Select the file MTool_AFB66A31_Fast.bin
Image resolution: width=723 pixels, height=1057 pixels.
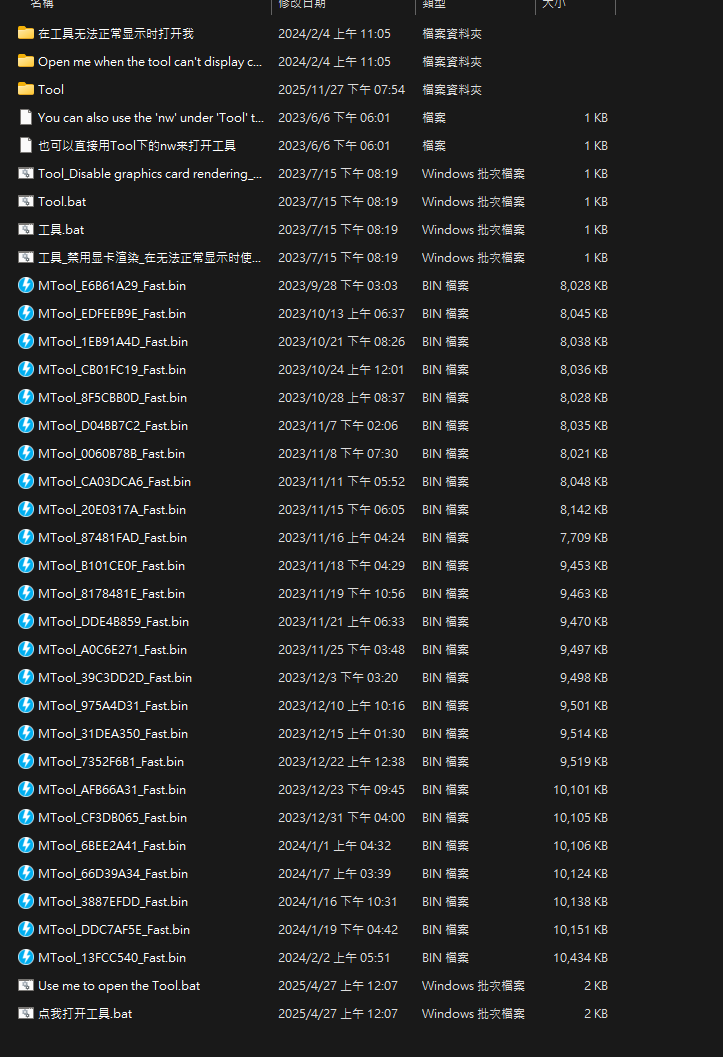coord(112,789)
